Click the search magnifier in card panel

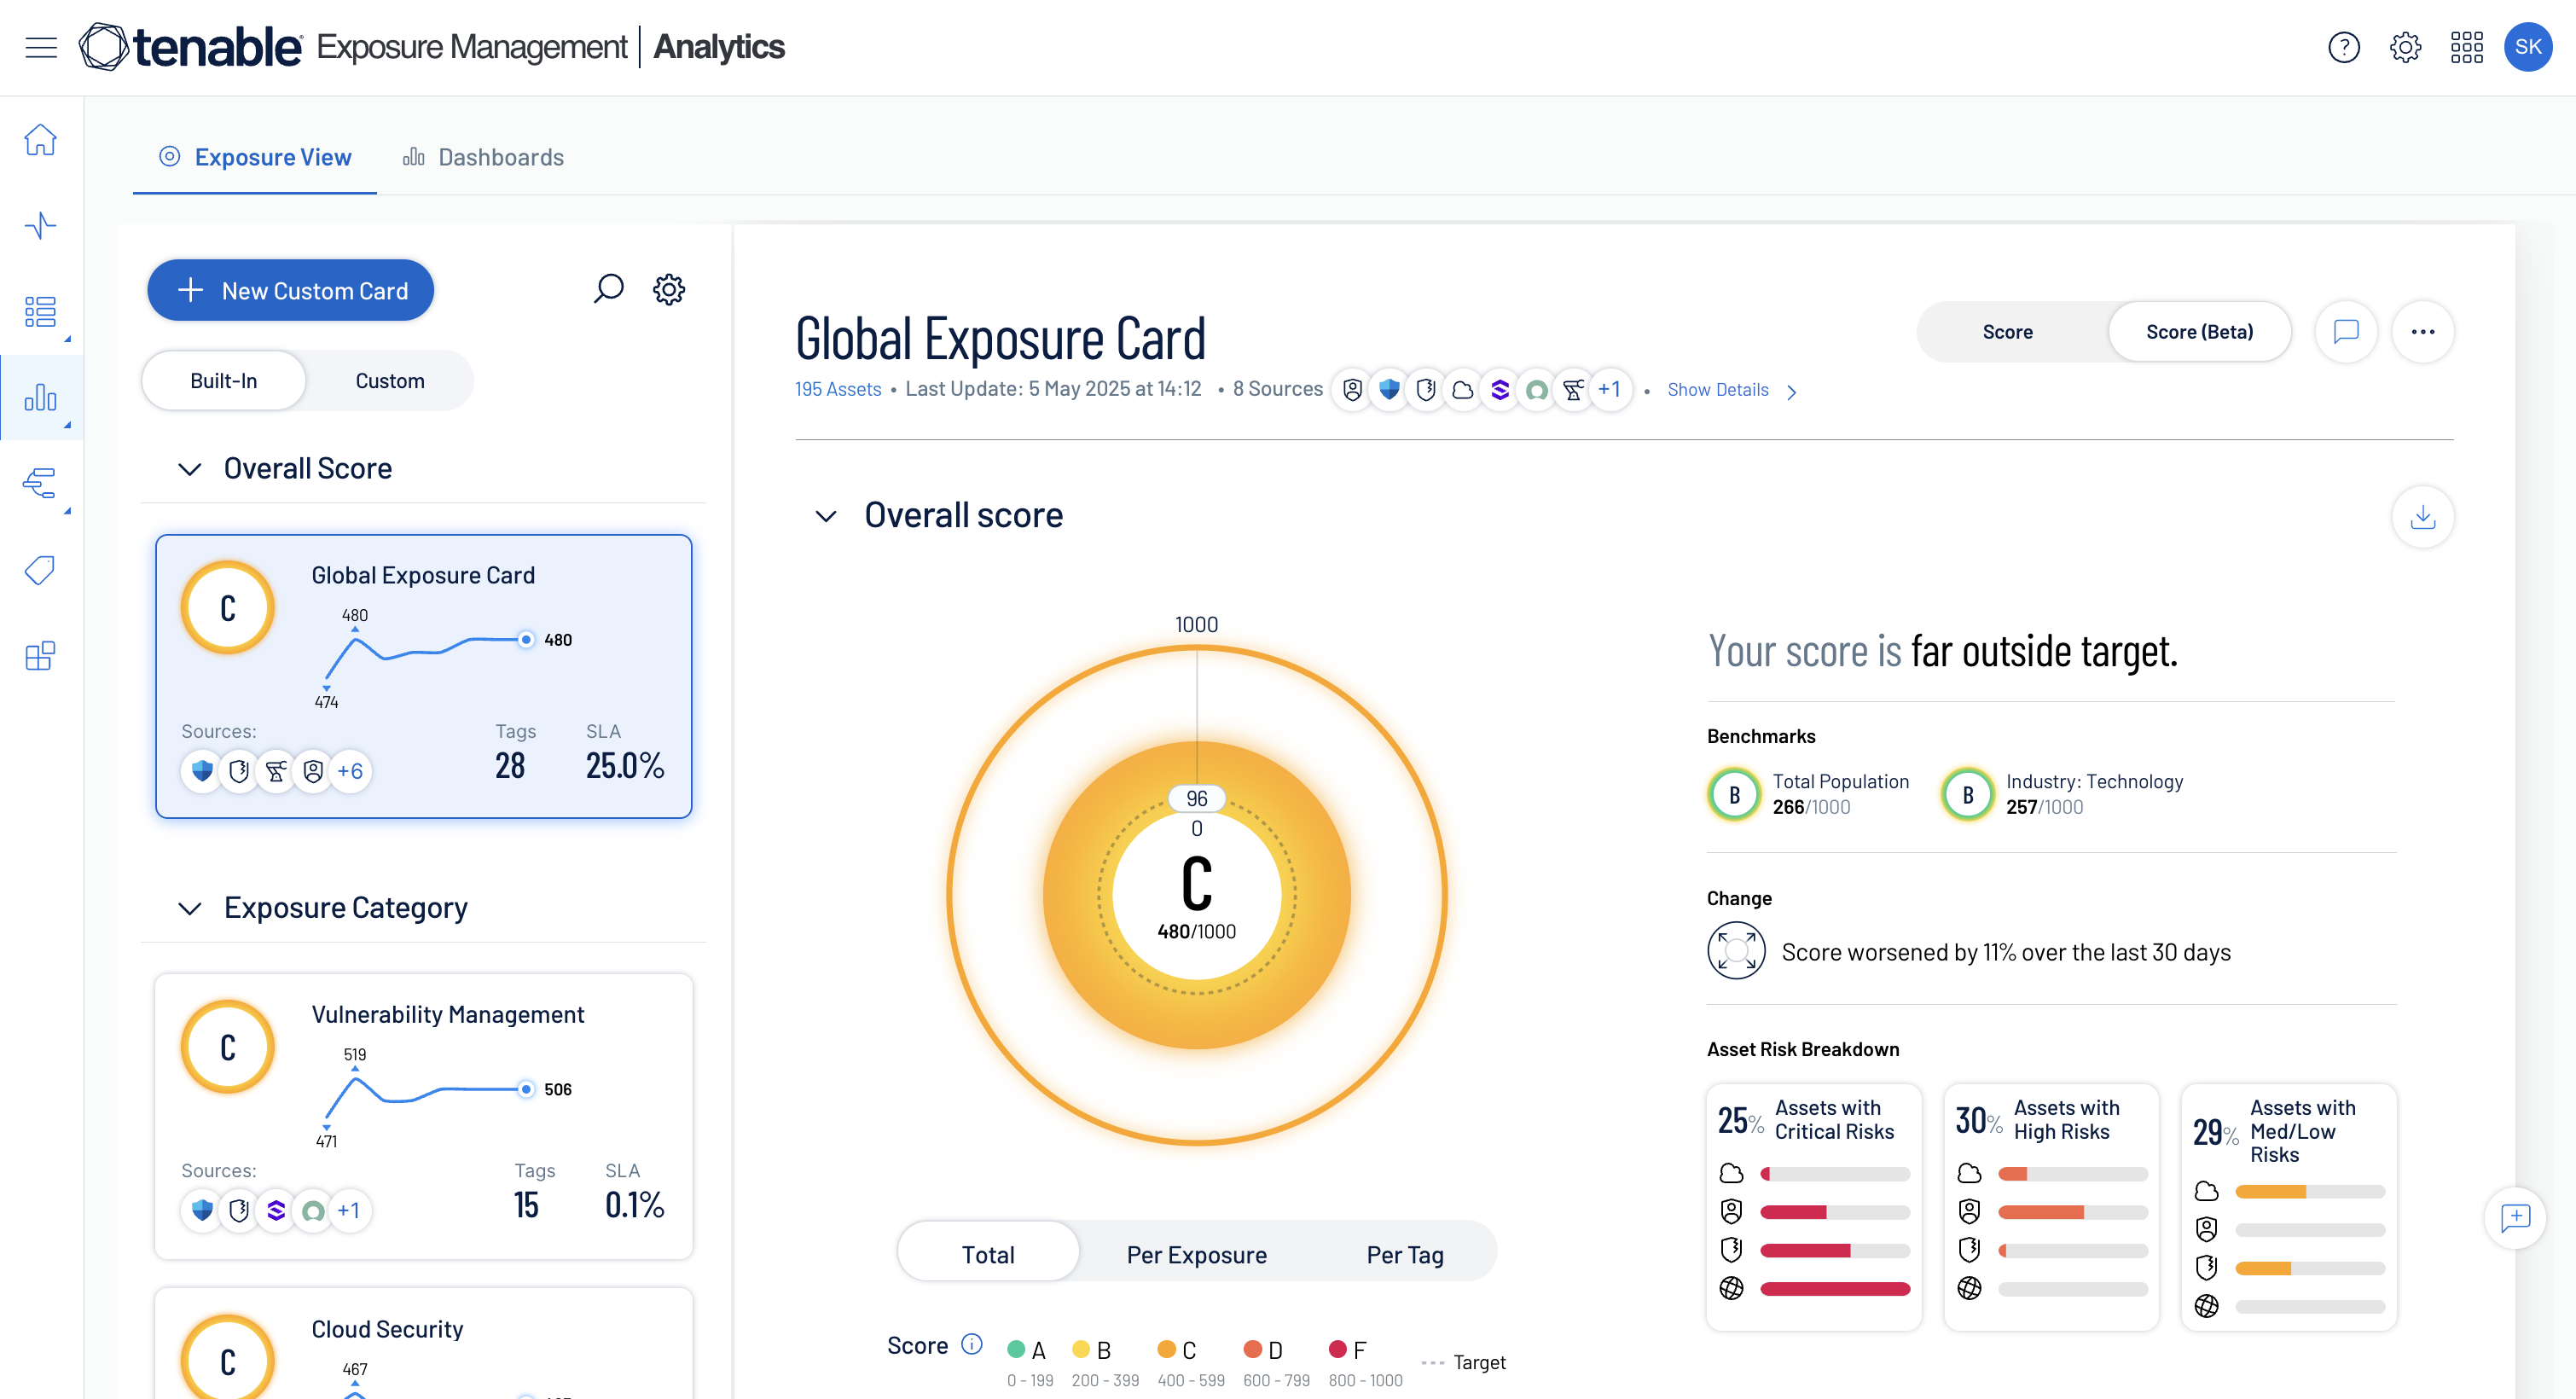(608, 290)
